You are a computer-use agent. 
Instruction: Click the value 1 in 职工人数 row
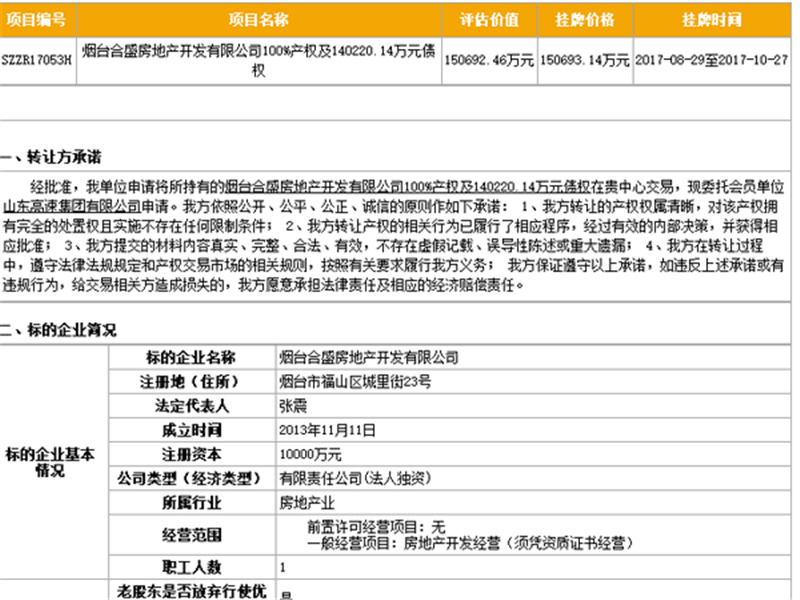283,567
